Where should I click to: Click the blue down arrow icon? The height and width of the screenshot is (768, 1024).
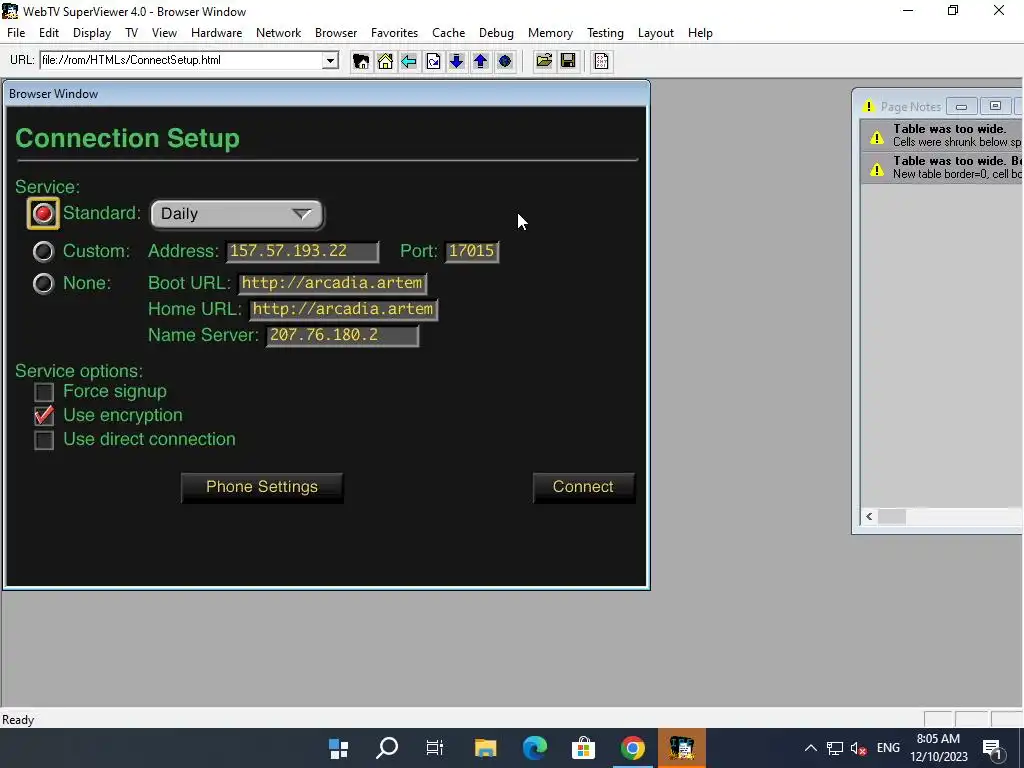(456, 61)
